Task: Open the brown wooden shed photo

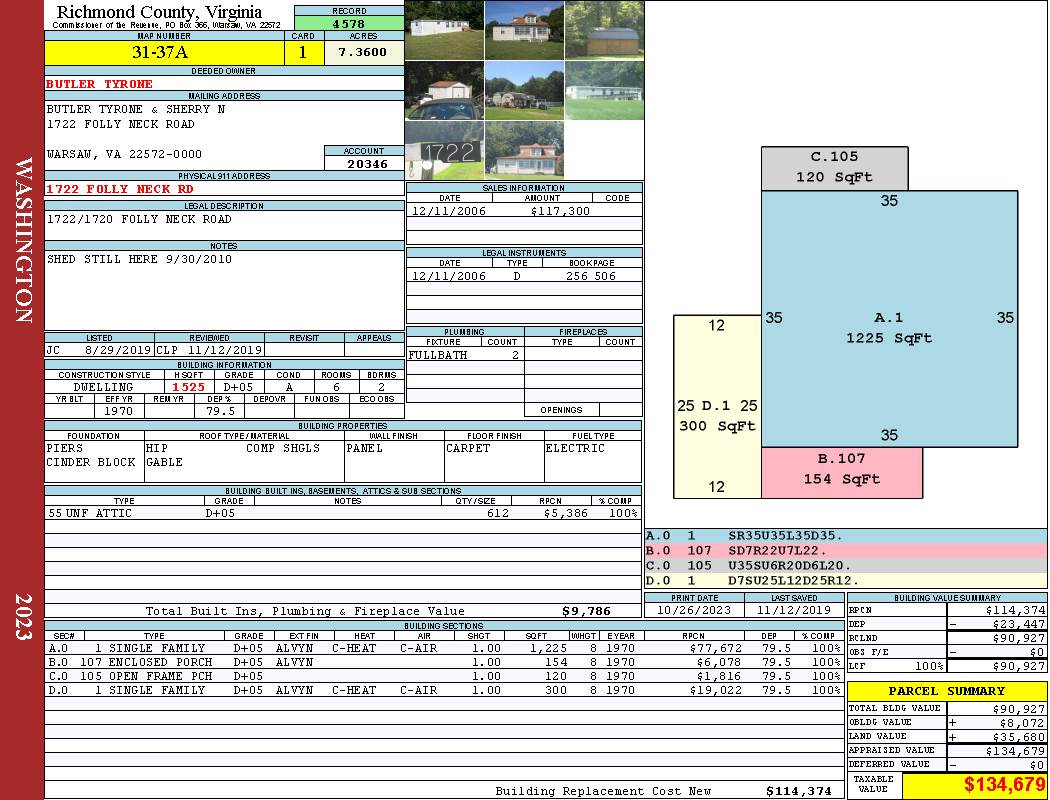Action: [x=604, y=30]
